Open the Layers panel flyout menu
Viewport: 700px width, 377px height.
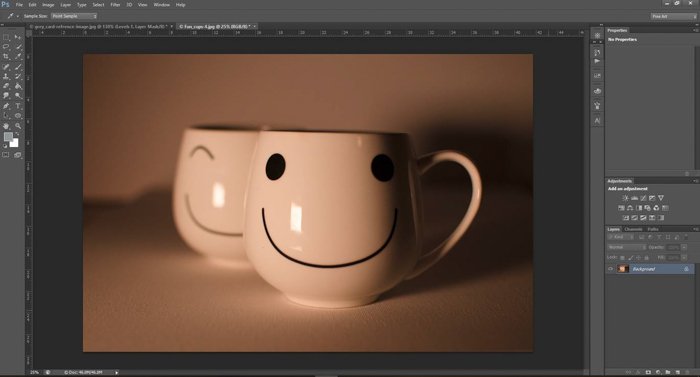tap(695, 229)
